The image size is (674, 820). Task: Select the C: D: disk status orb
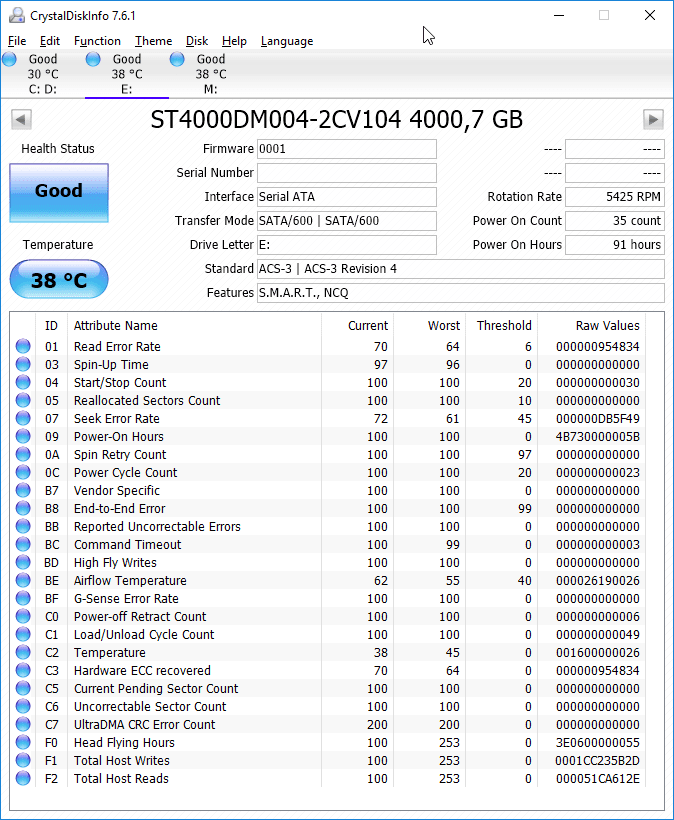(9, 59)
